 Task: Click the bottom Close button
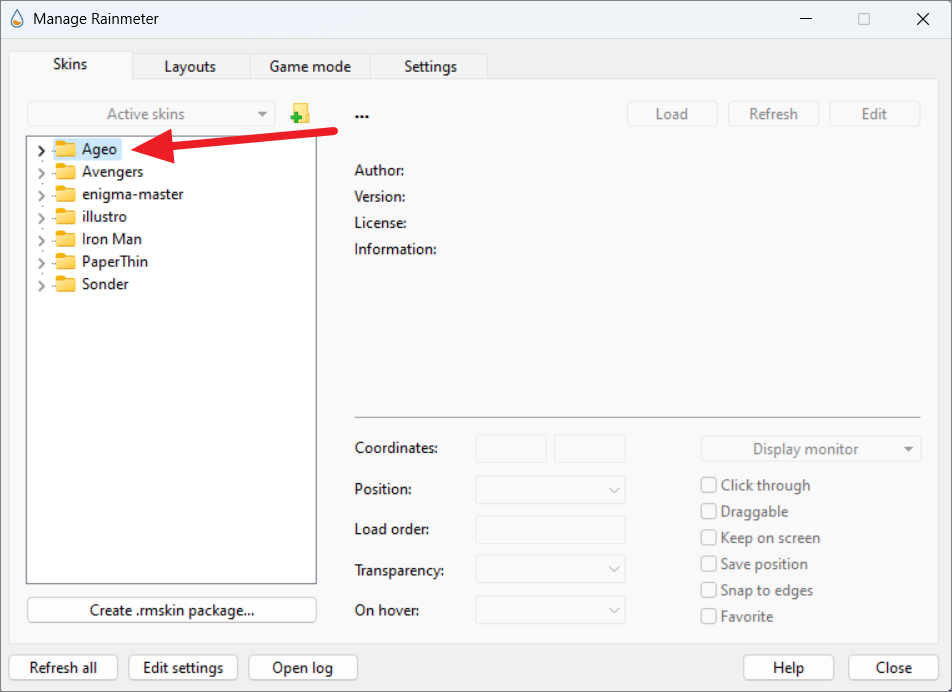click(x=893, y=668)
